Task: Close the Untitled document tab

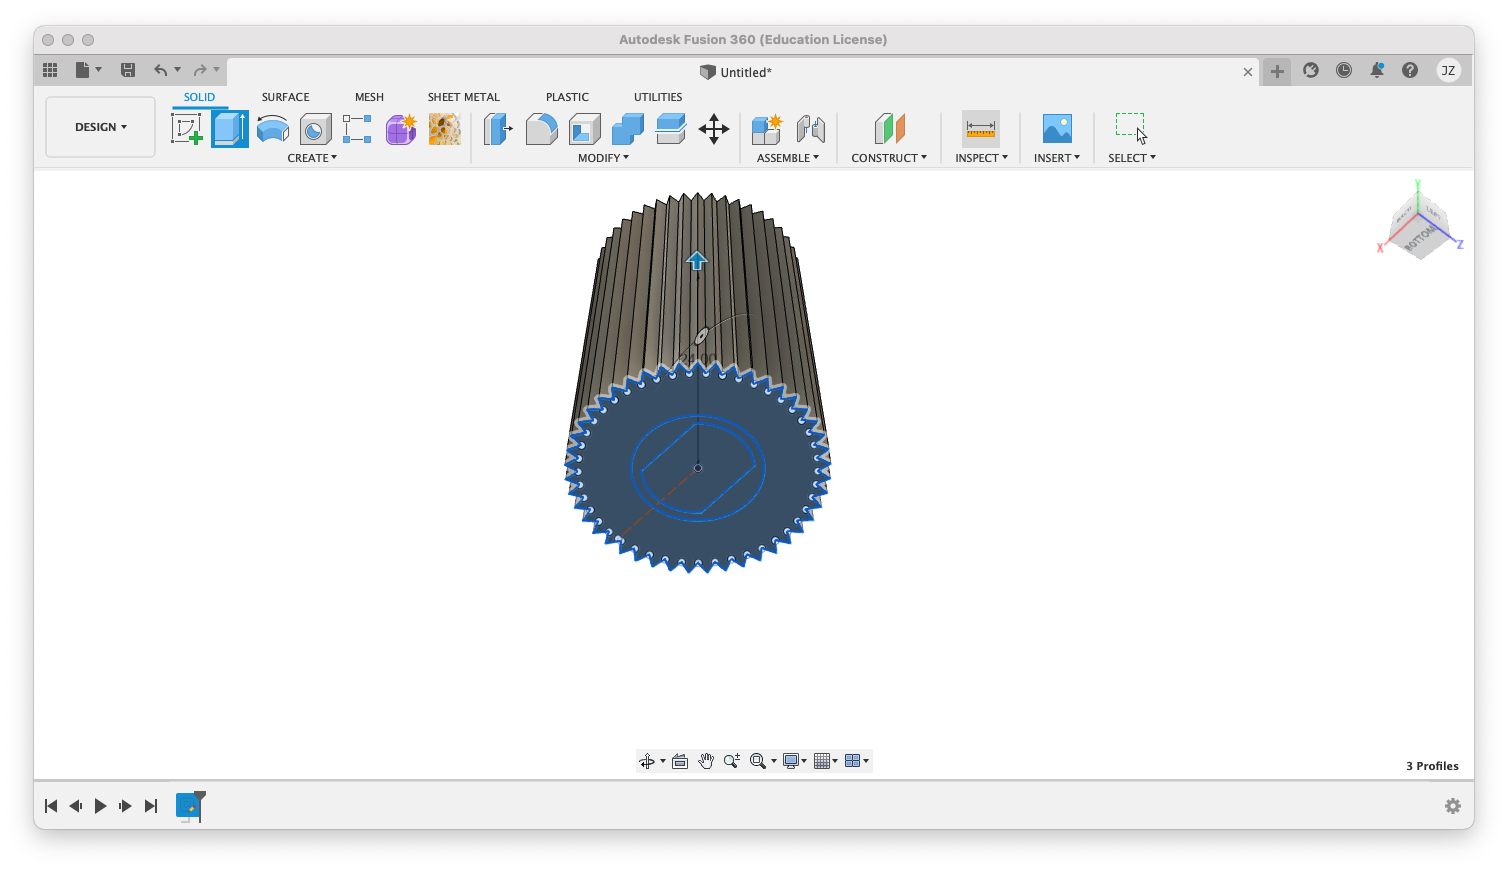Action: pos(1248,72)
